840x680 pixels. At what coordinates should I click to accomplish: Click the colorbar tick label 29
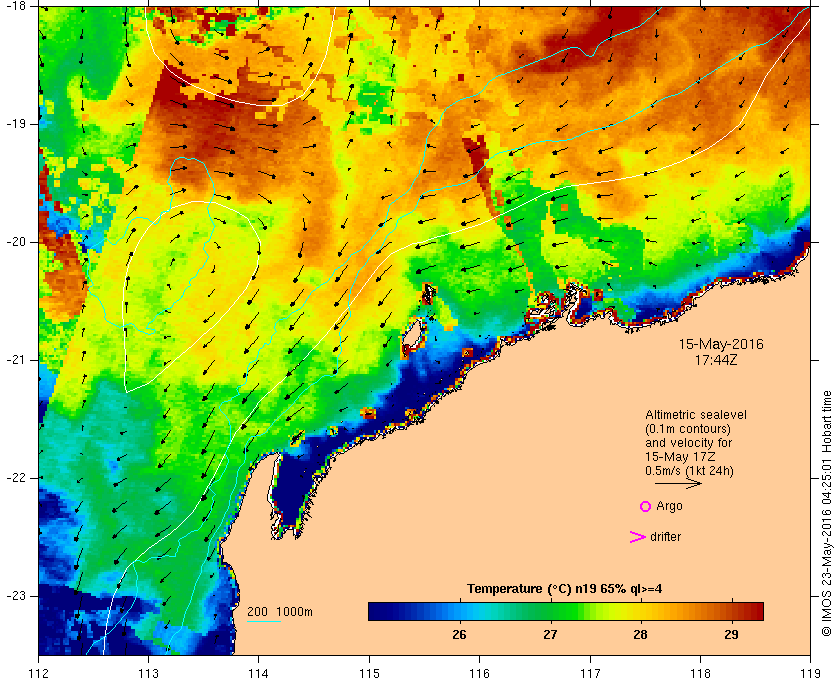pyautogui.click(x=731, y=634)
